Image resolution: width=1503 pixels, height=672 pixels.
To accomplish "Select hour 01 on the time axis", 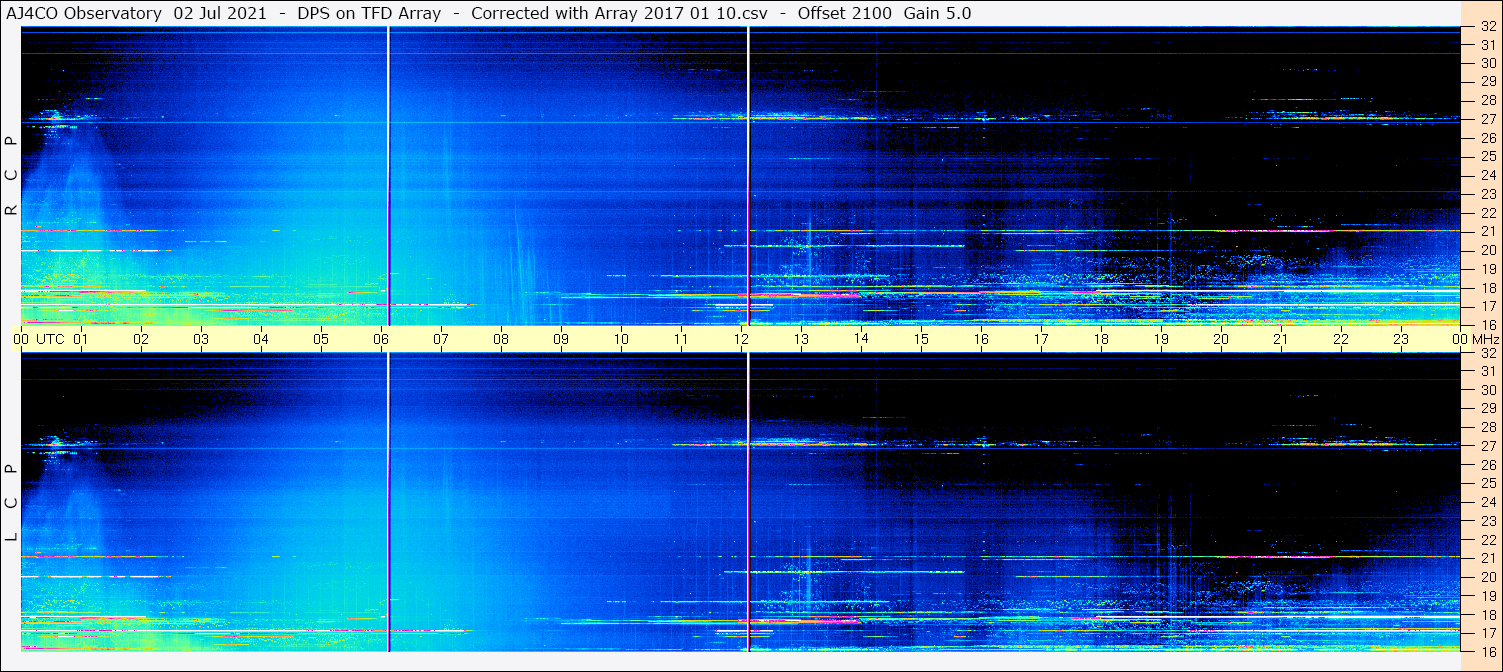I will click(x=81, y=339).
